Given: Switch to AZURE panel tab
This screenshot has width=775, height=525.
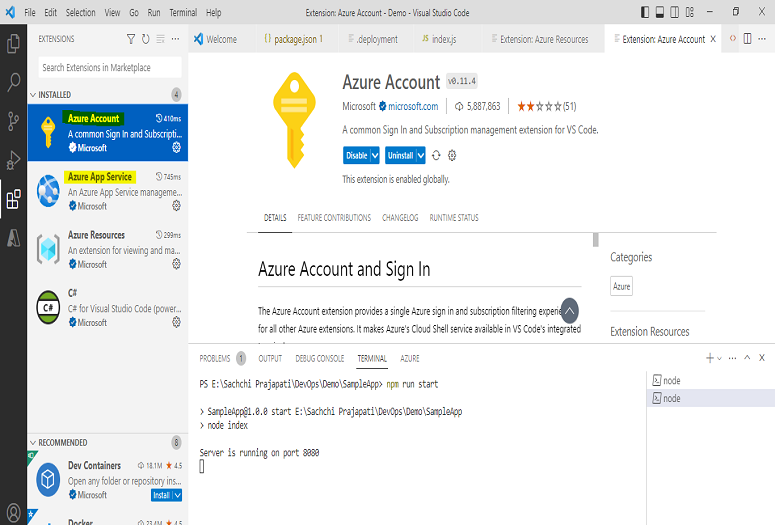Looking at the screenshot, I should tap(410, 358).
